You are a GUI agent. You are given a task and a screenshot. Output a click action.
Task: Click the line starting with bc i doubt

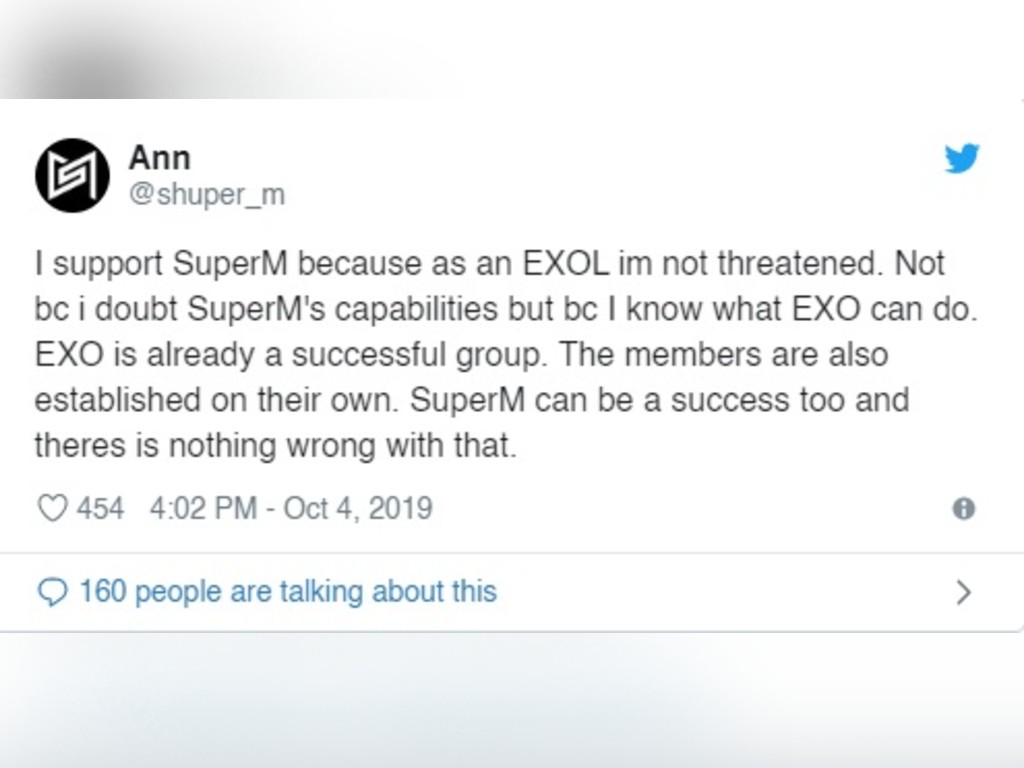click(x=506, y=310)
